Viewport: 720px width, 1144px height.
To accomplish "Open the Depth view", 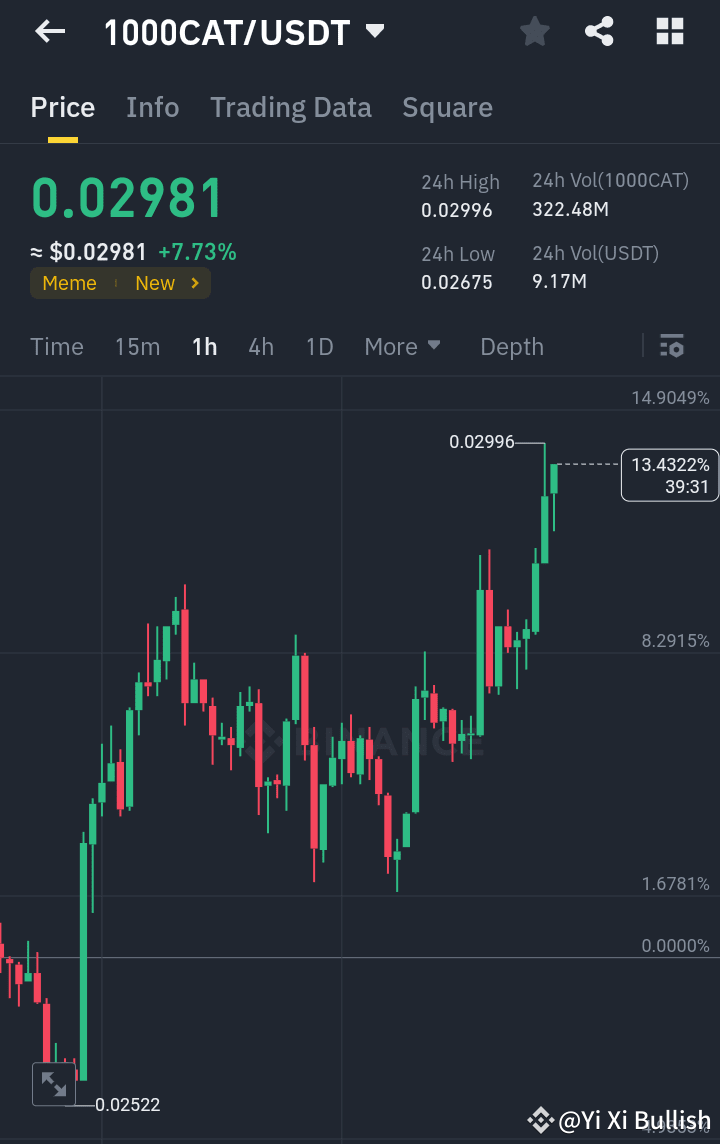I will coord(511,346).
